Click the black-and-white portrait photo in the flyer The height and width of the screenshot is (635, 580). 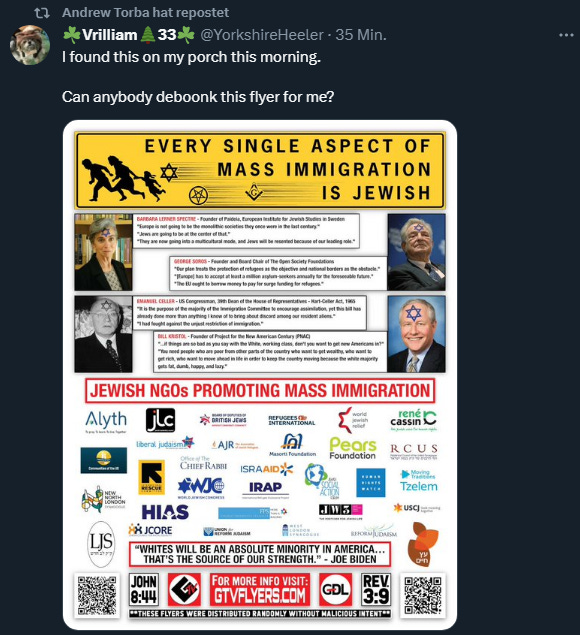click(103, 334)
